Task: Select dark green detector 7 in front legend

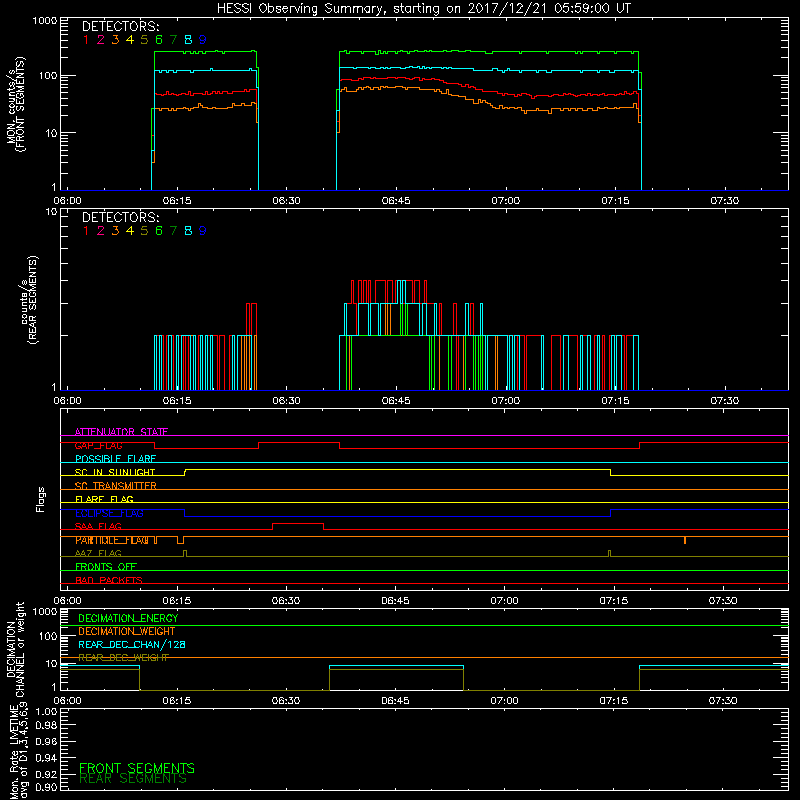Action: coord(173,40)
